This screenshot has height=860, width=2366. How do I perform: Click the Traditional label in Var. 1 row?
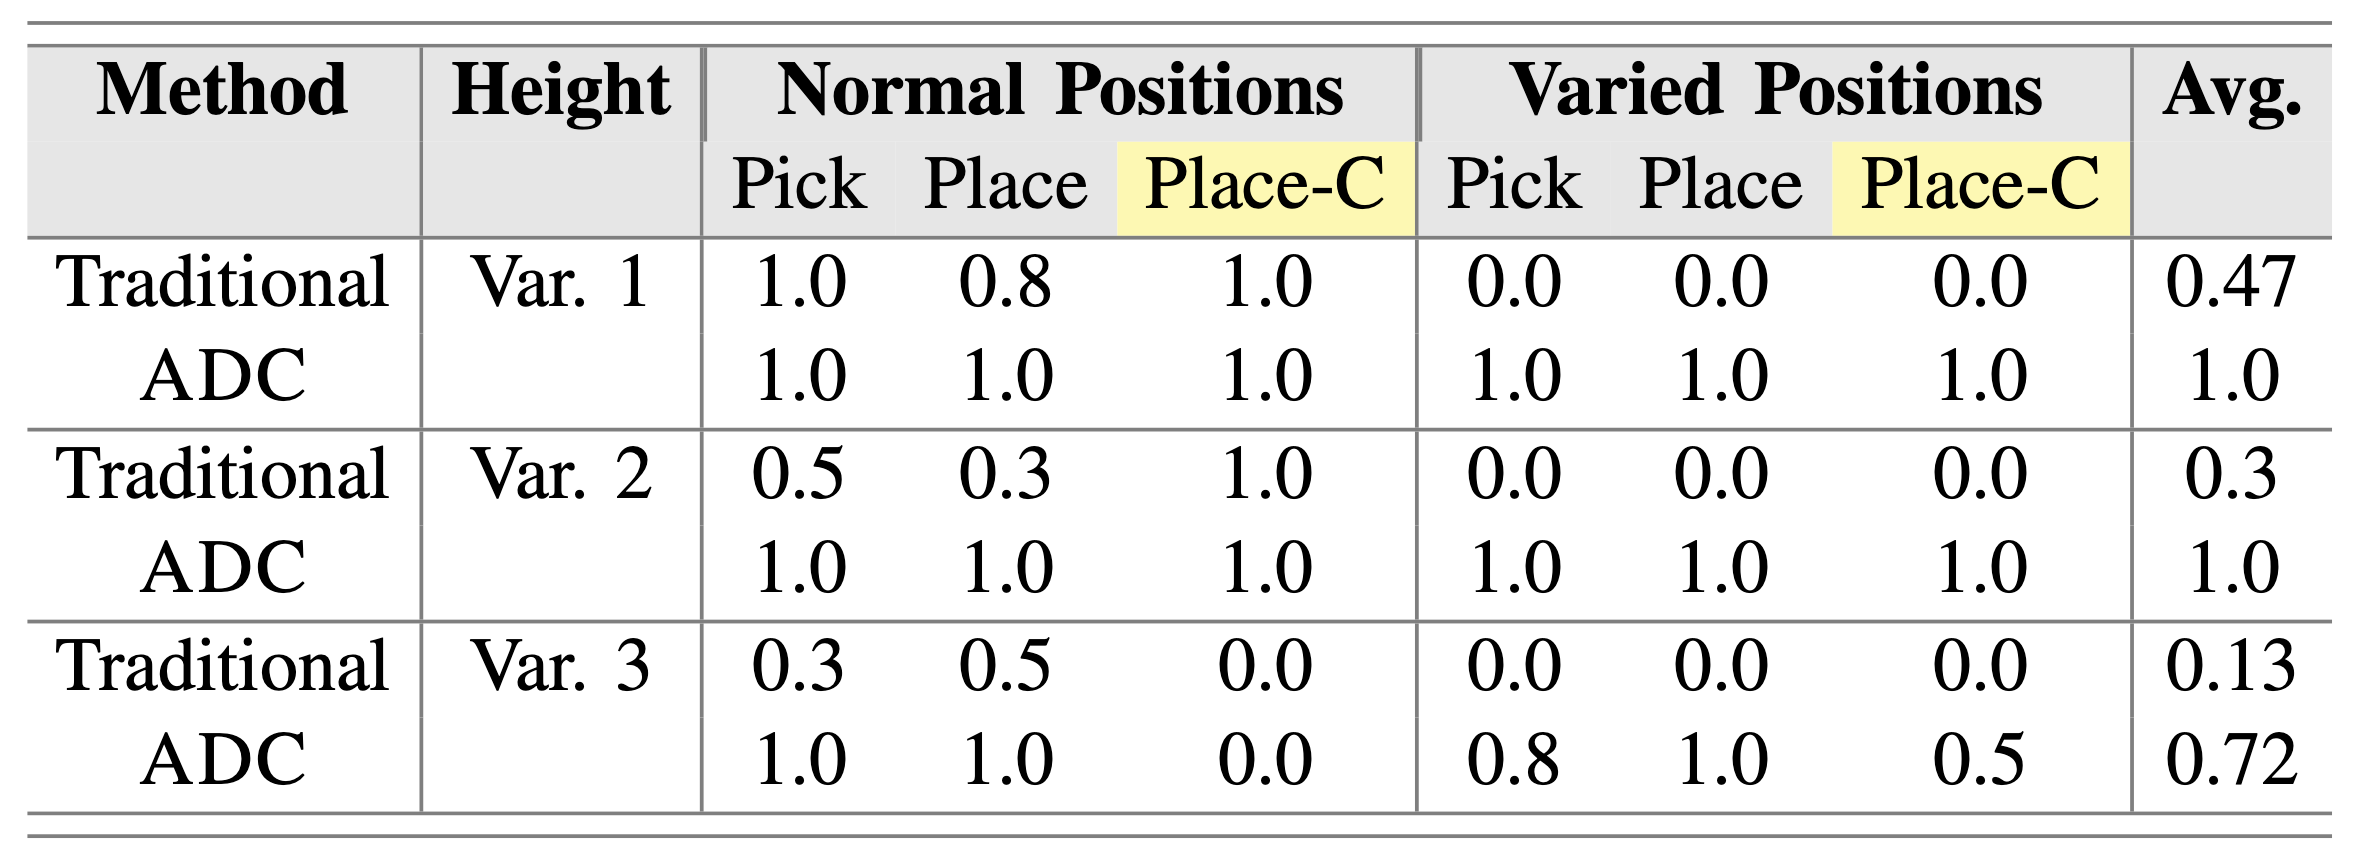click(222, 283)
